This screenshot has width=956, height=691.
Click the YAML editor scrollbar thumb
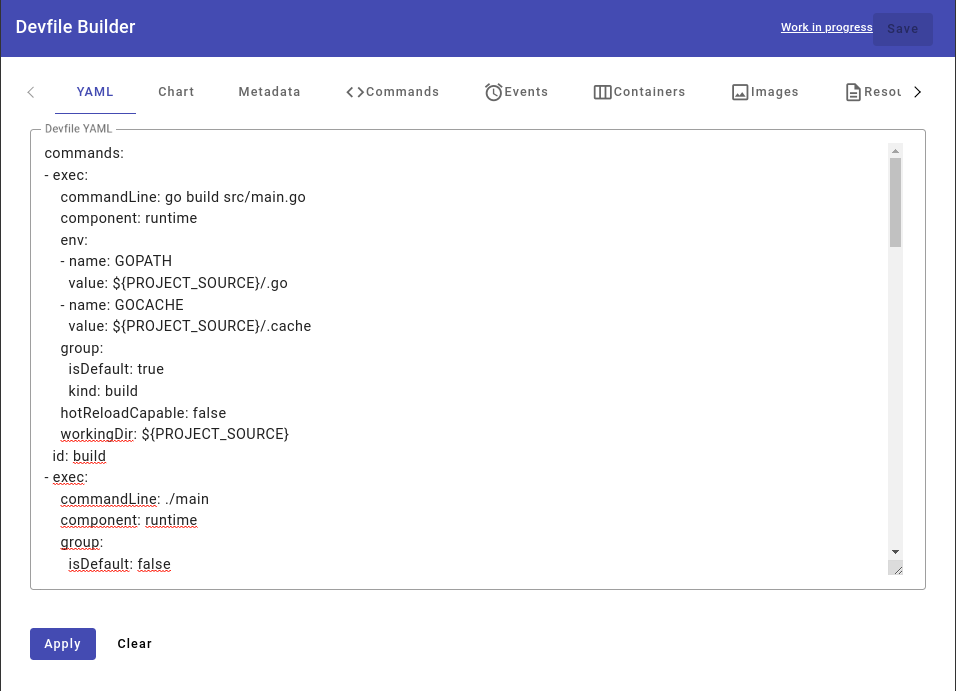[x=895, y=200]
